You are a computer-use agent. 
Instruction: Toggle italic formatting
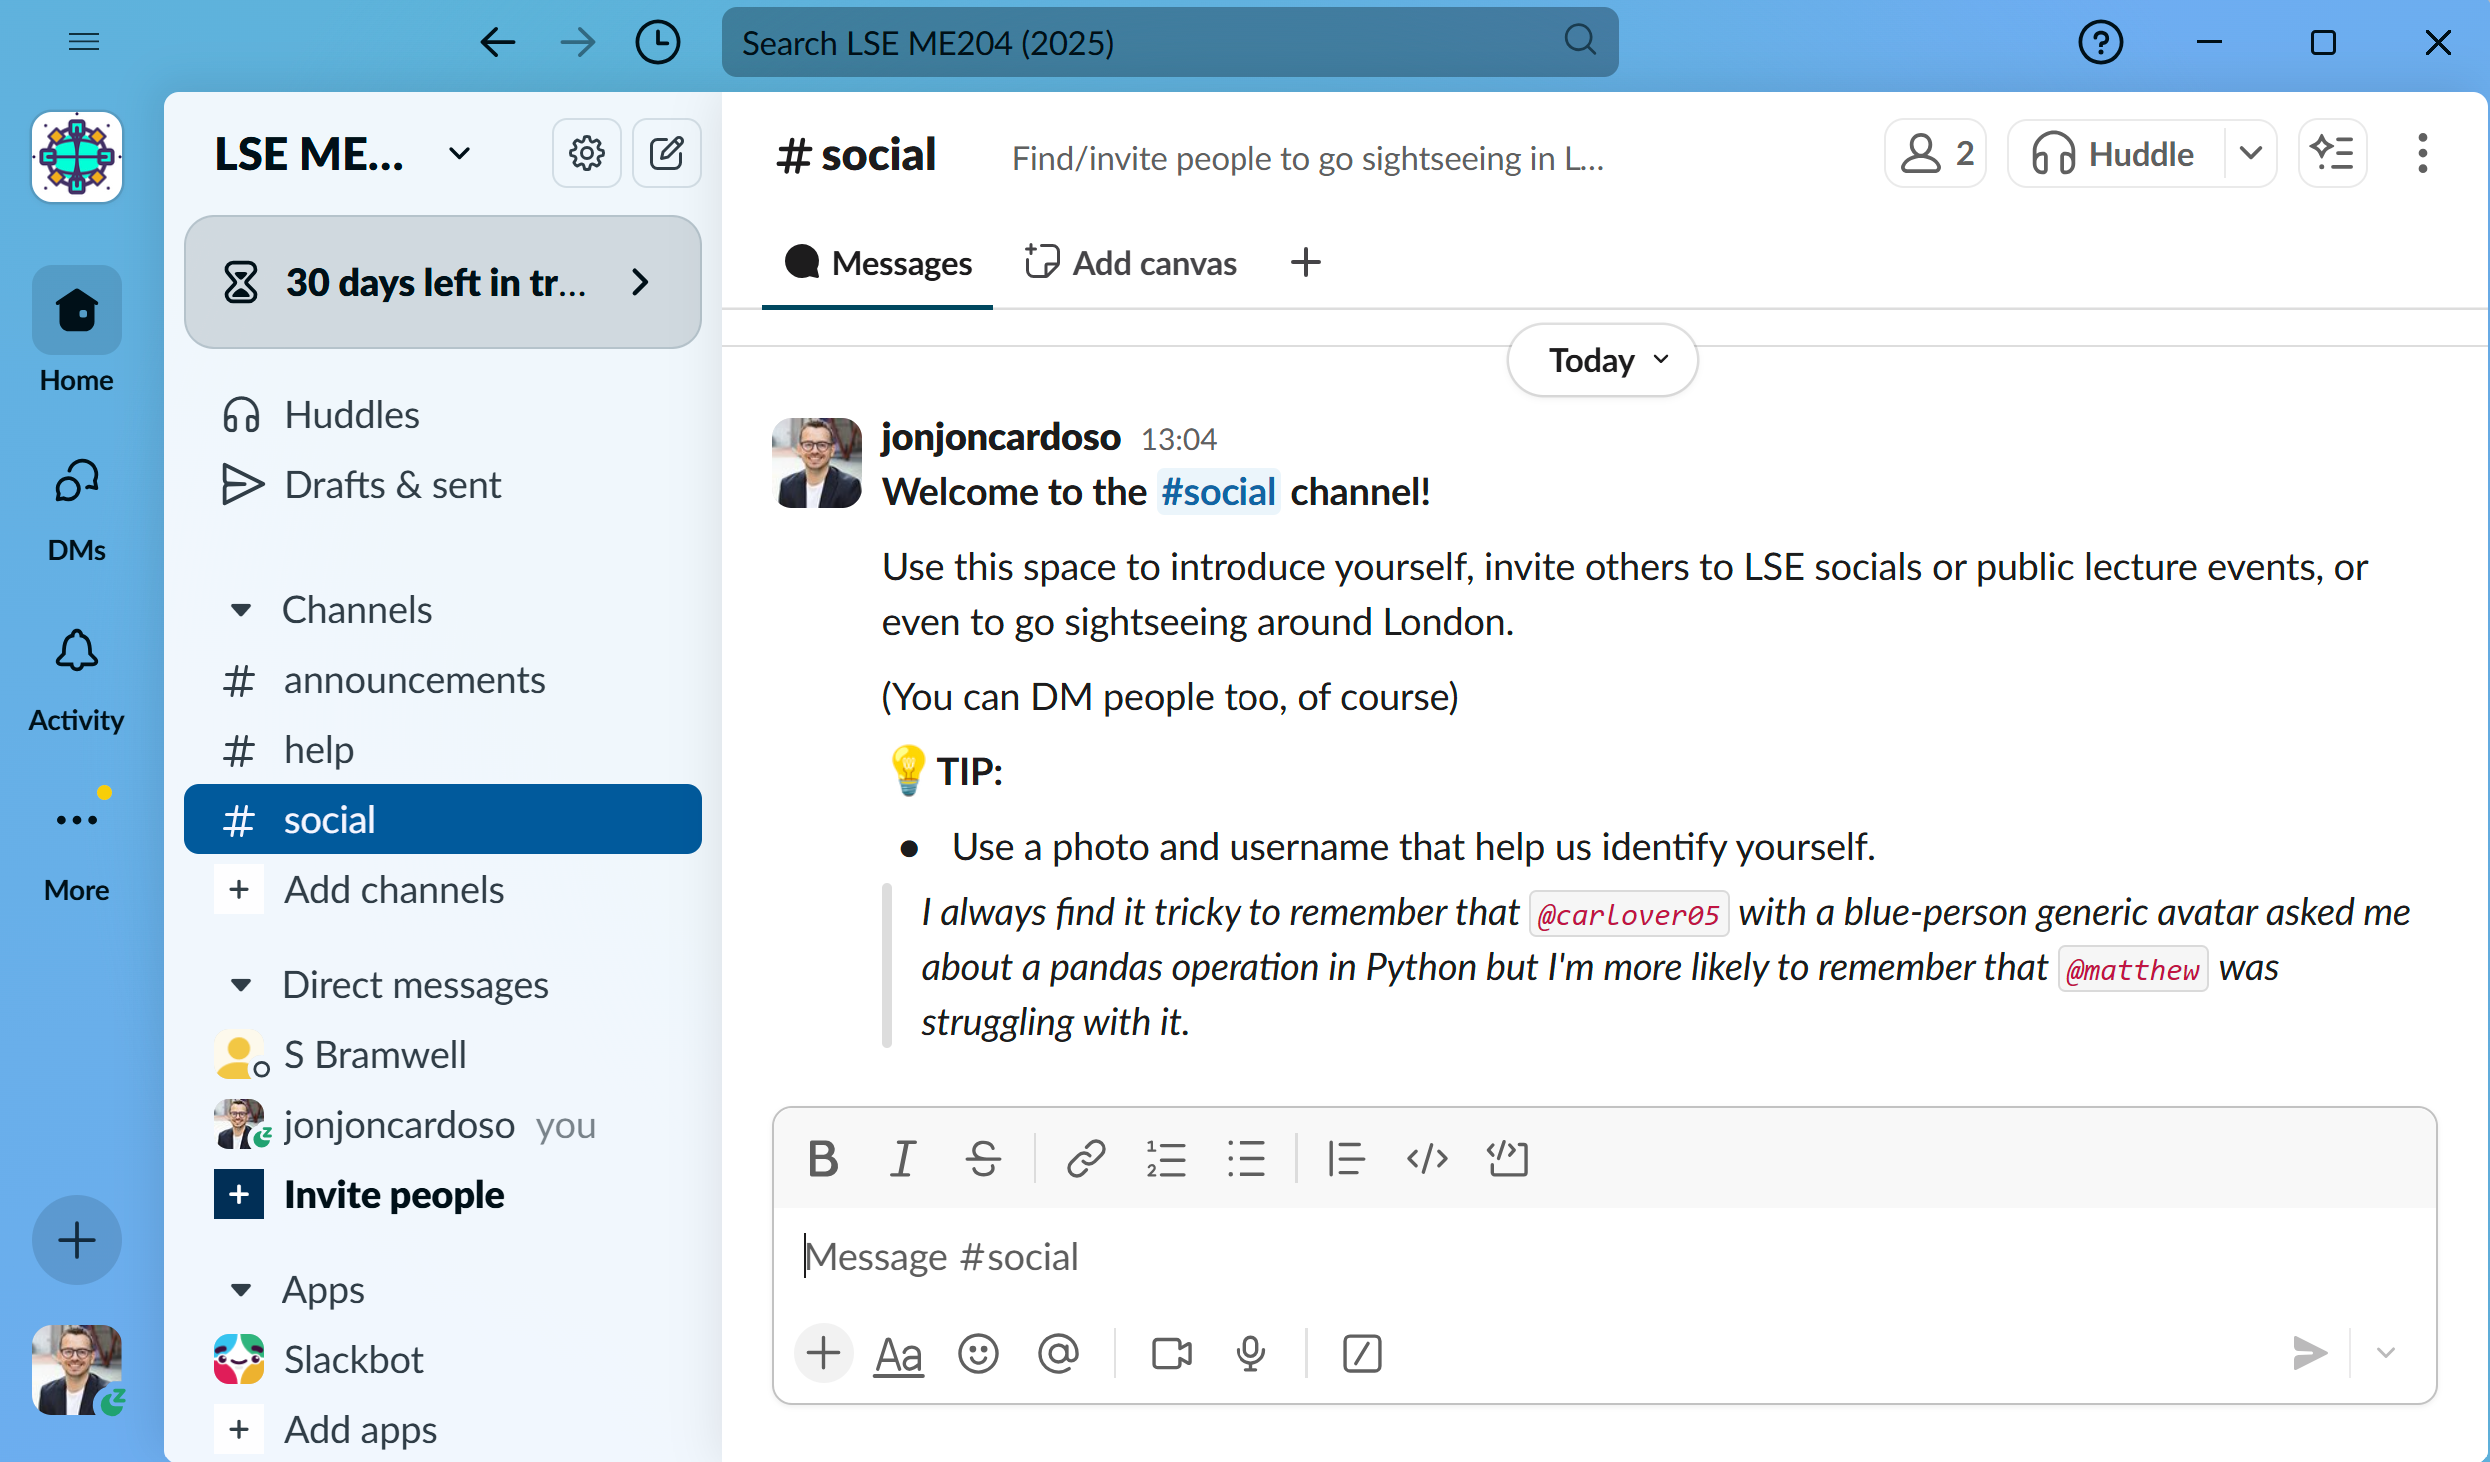(903, 1159)
